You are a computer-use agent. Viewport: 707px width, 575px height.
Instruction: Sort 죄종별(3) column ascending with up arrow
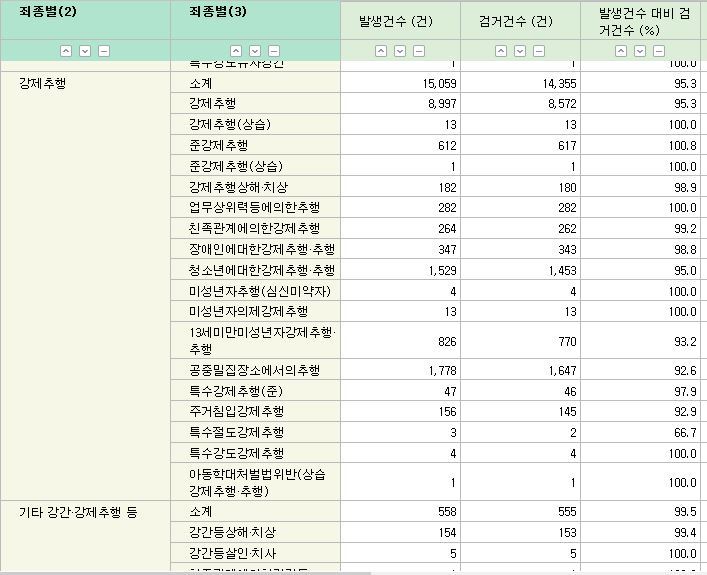point(236,51)
